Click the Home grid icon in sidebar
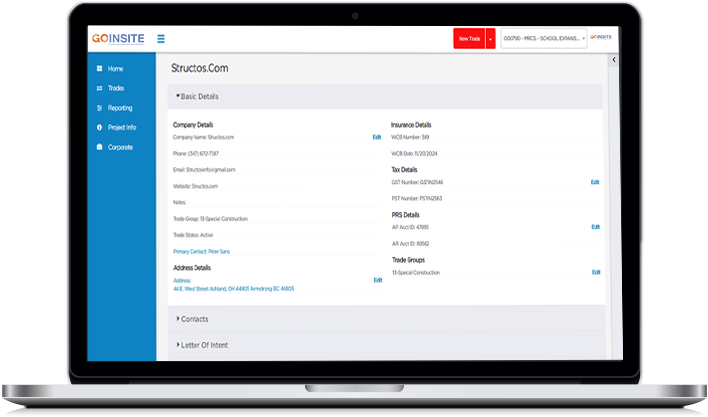This screenshot has height=417, width=708. tap(99, 69)
